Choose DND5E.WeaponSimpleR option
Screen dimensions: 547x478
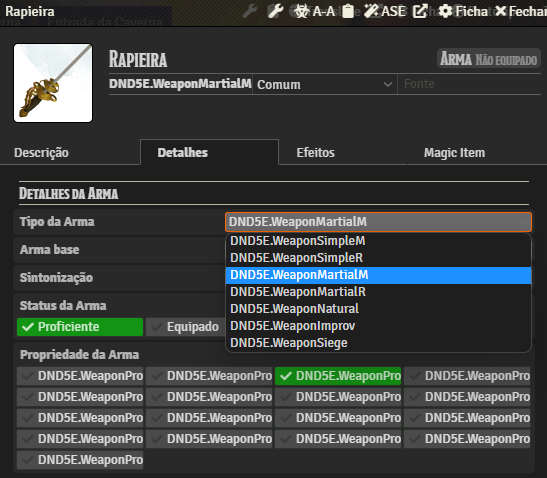tap(379, 258)
